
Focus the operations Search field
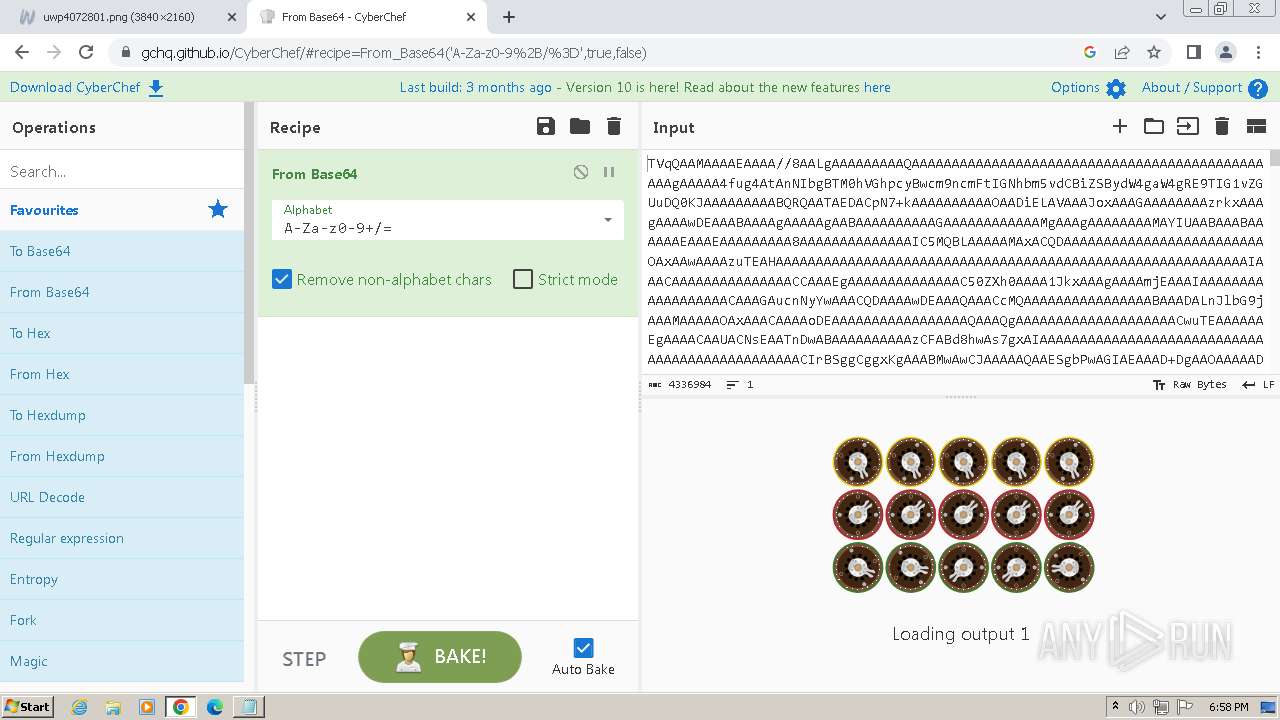[x=122, y=171]
